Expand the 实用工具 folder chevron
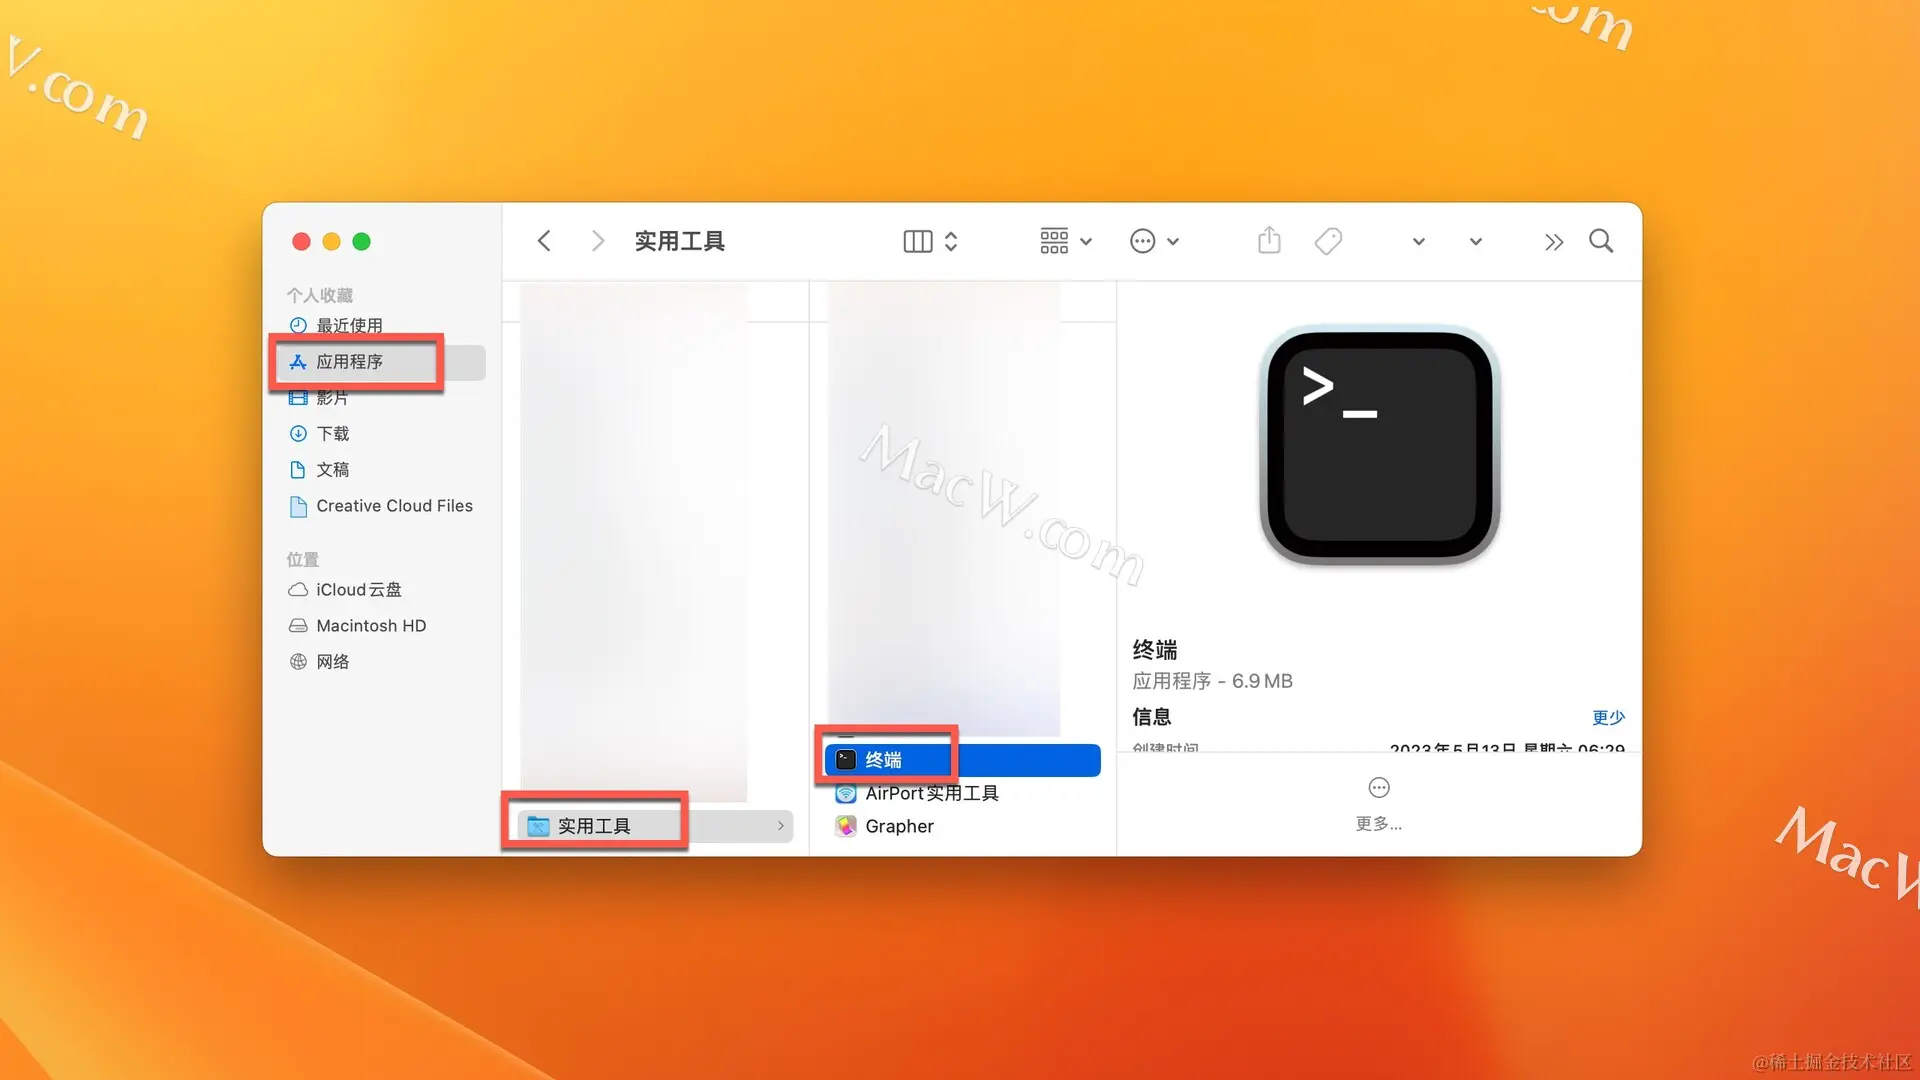 click(x=780, y=826)
